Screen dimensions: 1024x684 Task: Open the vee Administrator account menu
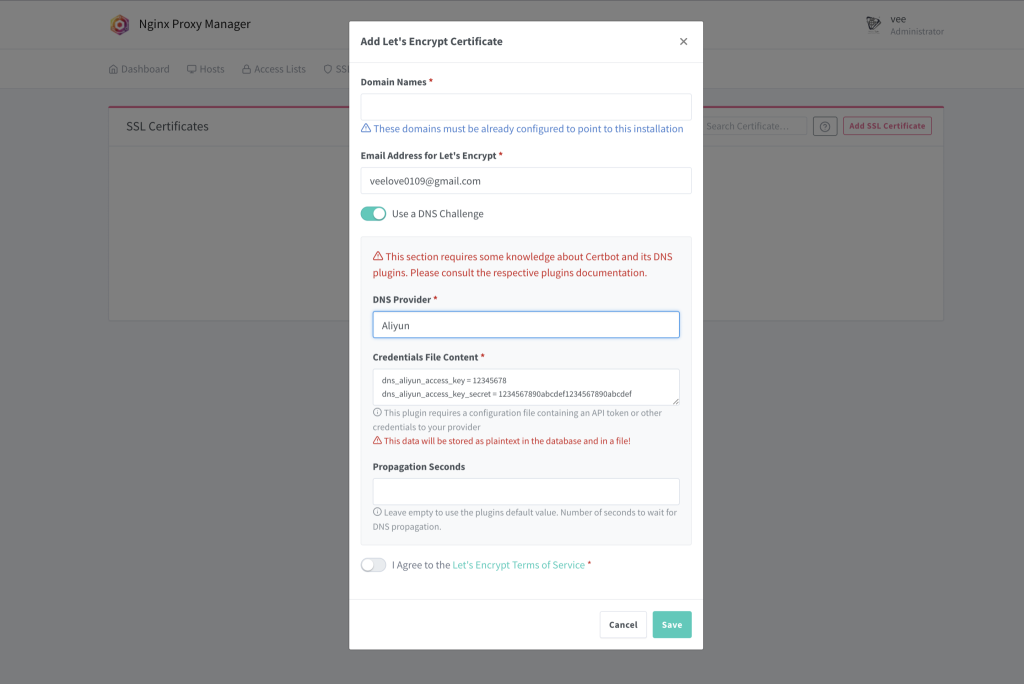click(x=904, y=25)
